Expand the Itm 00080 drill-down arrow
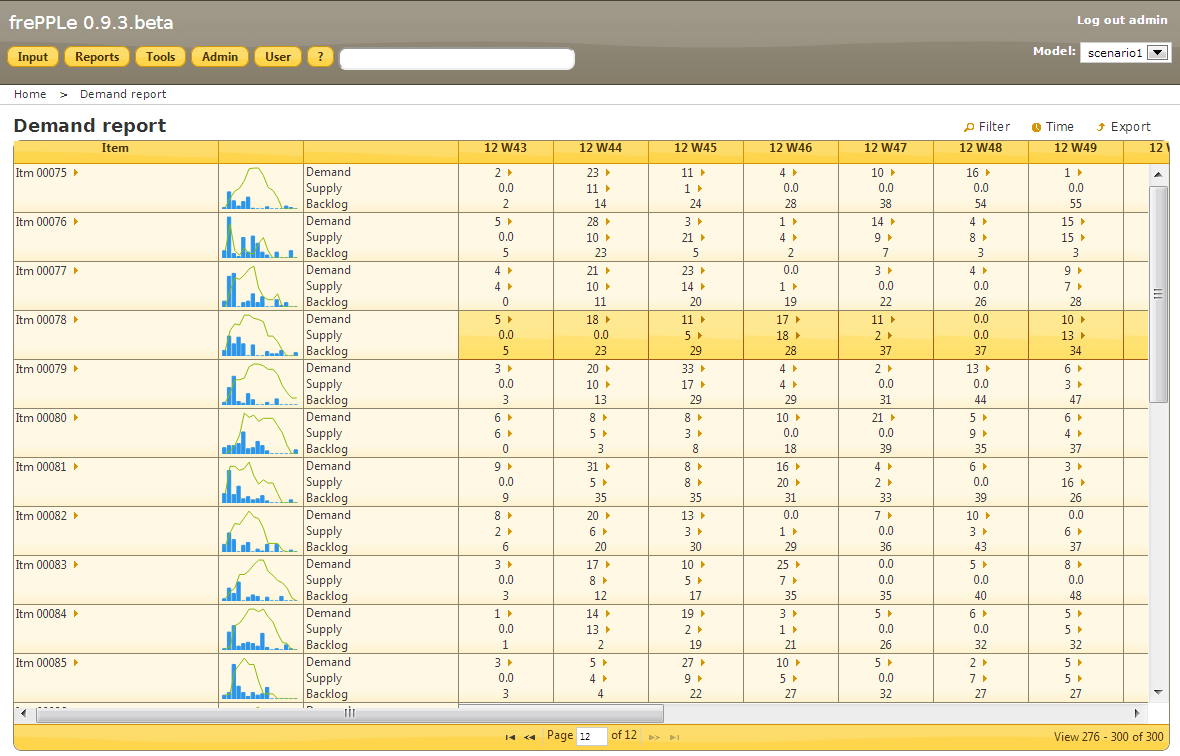 click(x=76, y=418)
